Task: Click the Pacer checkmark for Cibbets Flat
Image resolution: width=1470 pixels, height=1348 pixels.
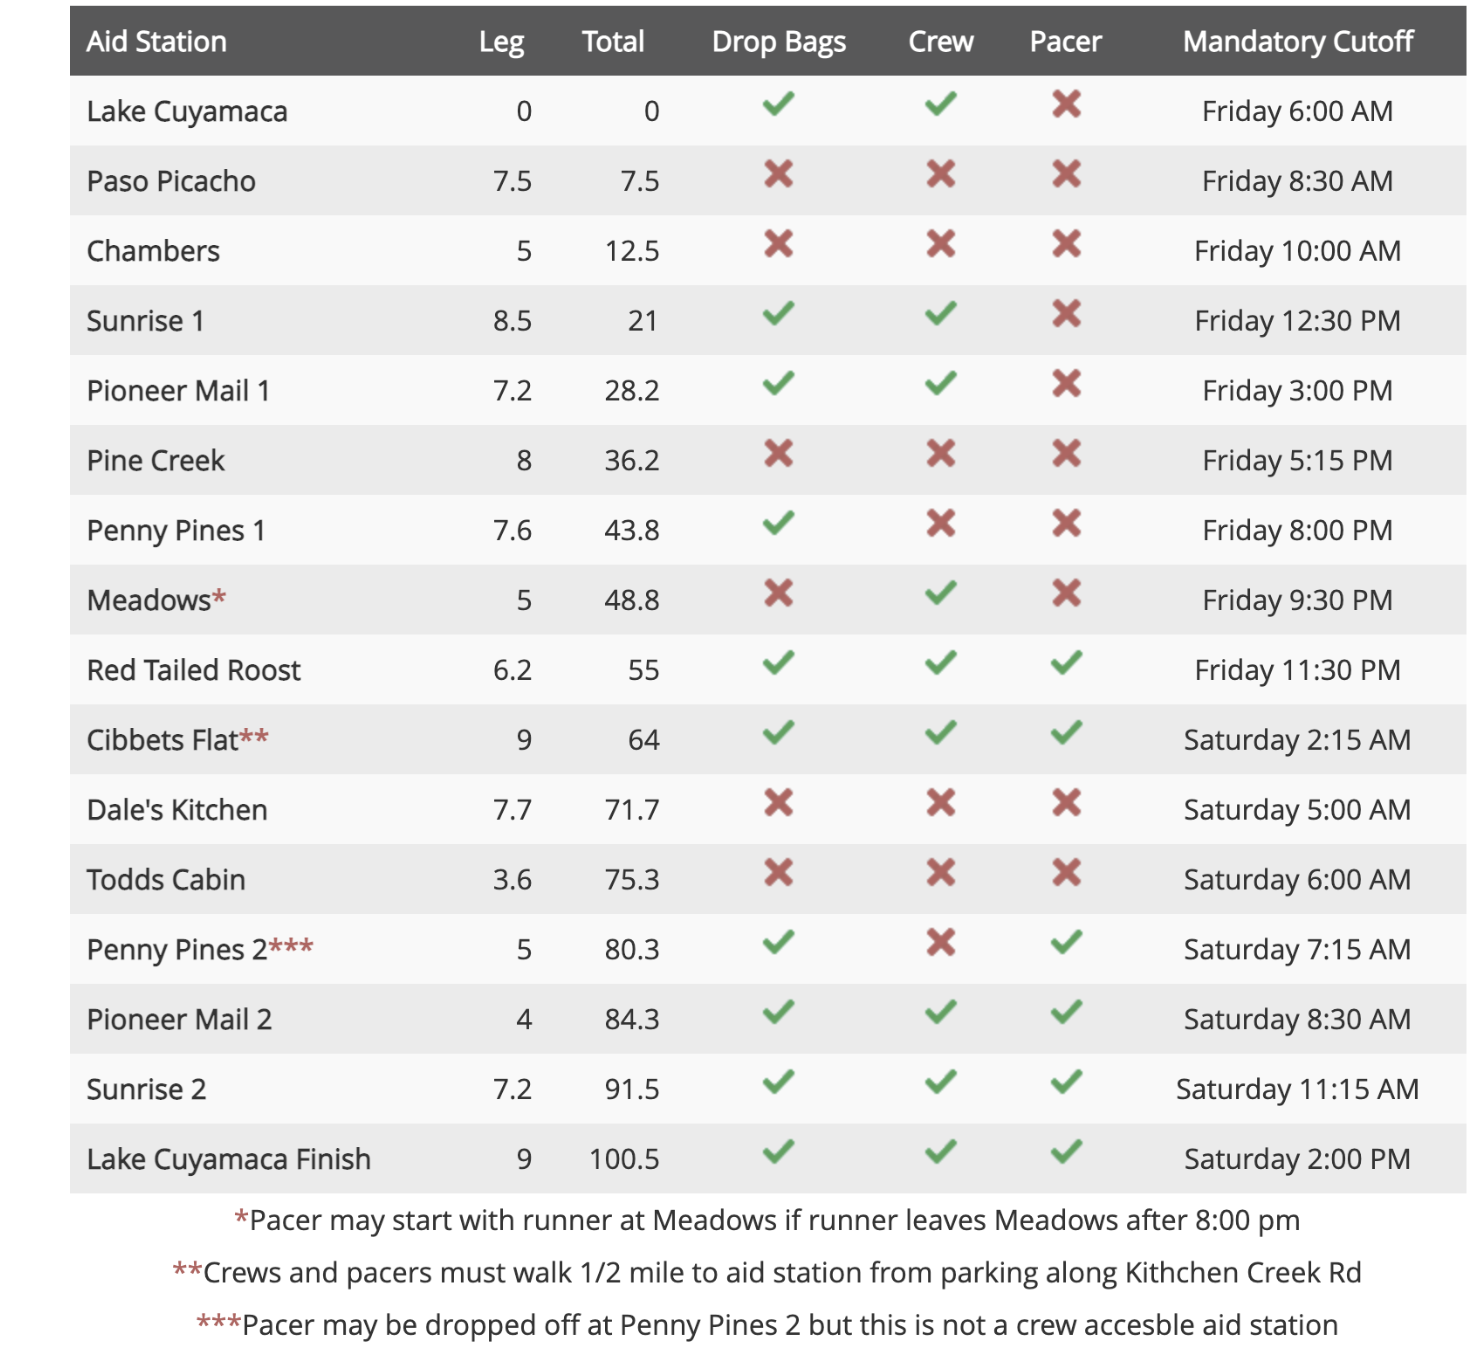Action: (x=1066, y=733)
